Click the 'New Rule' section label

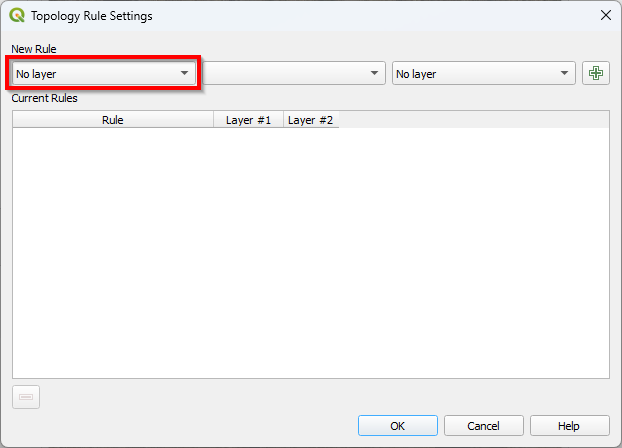34,49
